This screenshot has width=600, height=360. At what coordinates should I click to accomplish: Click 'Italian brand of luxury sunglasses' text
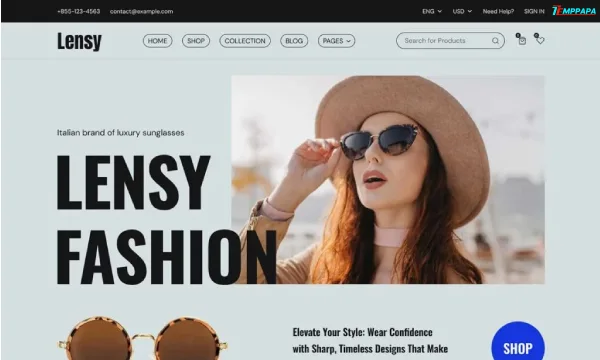click(121, 133)
